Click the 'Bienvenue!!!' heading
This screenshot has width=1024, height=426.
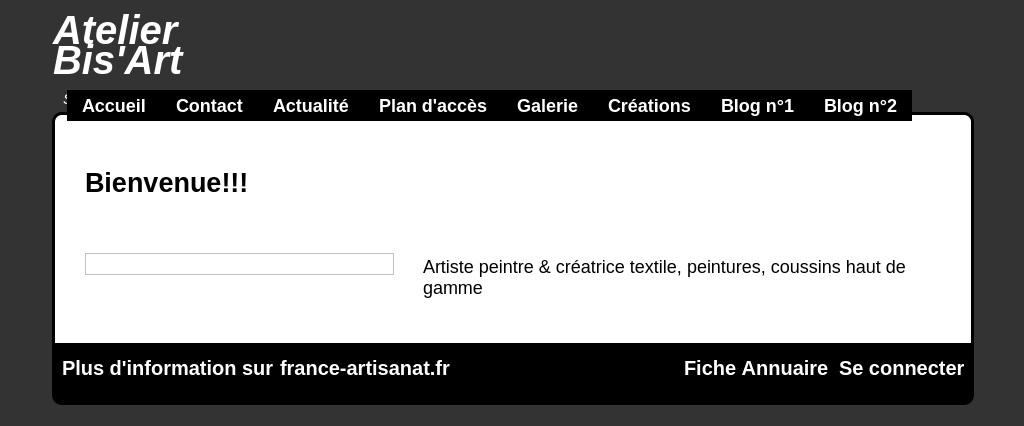click(167, 183)
